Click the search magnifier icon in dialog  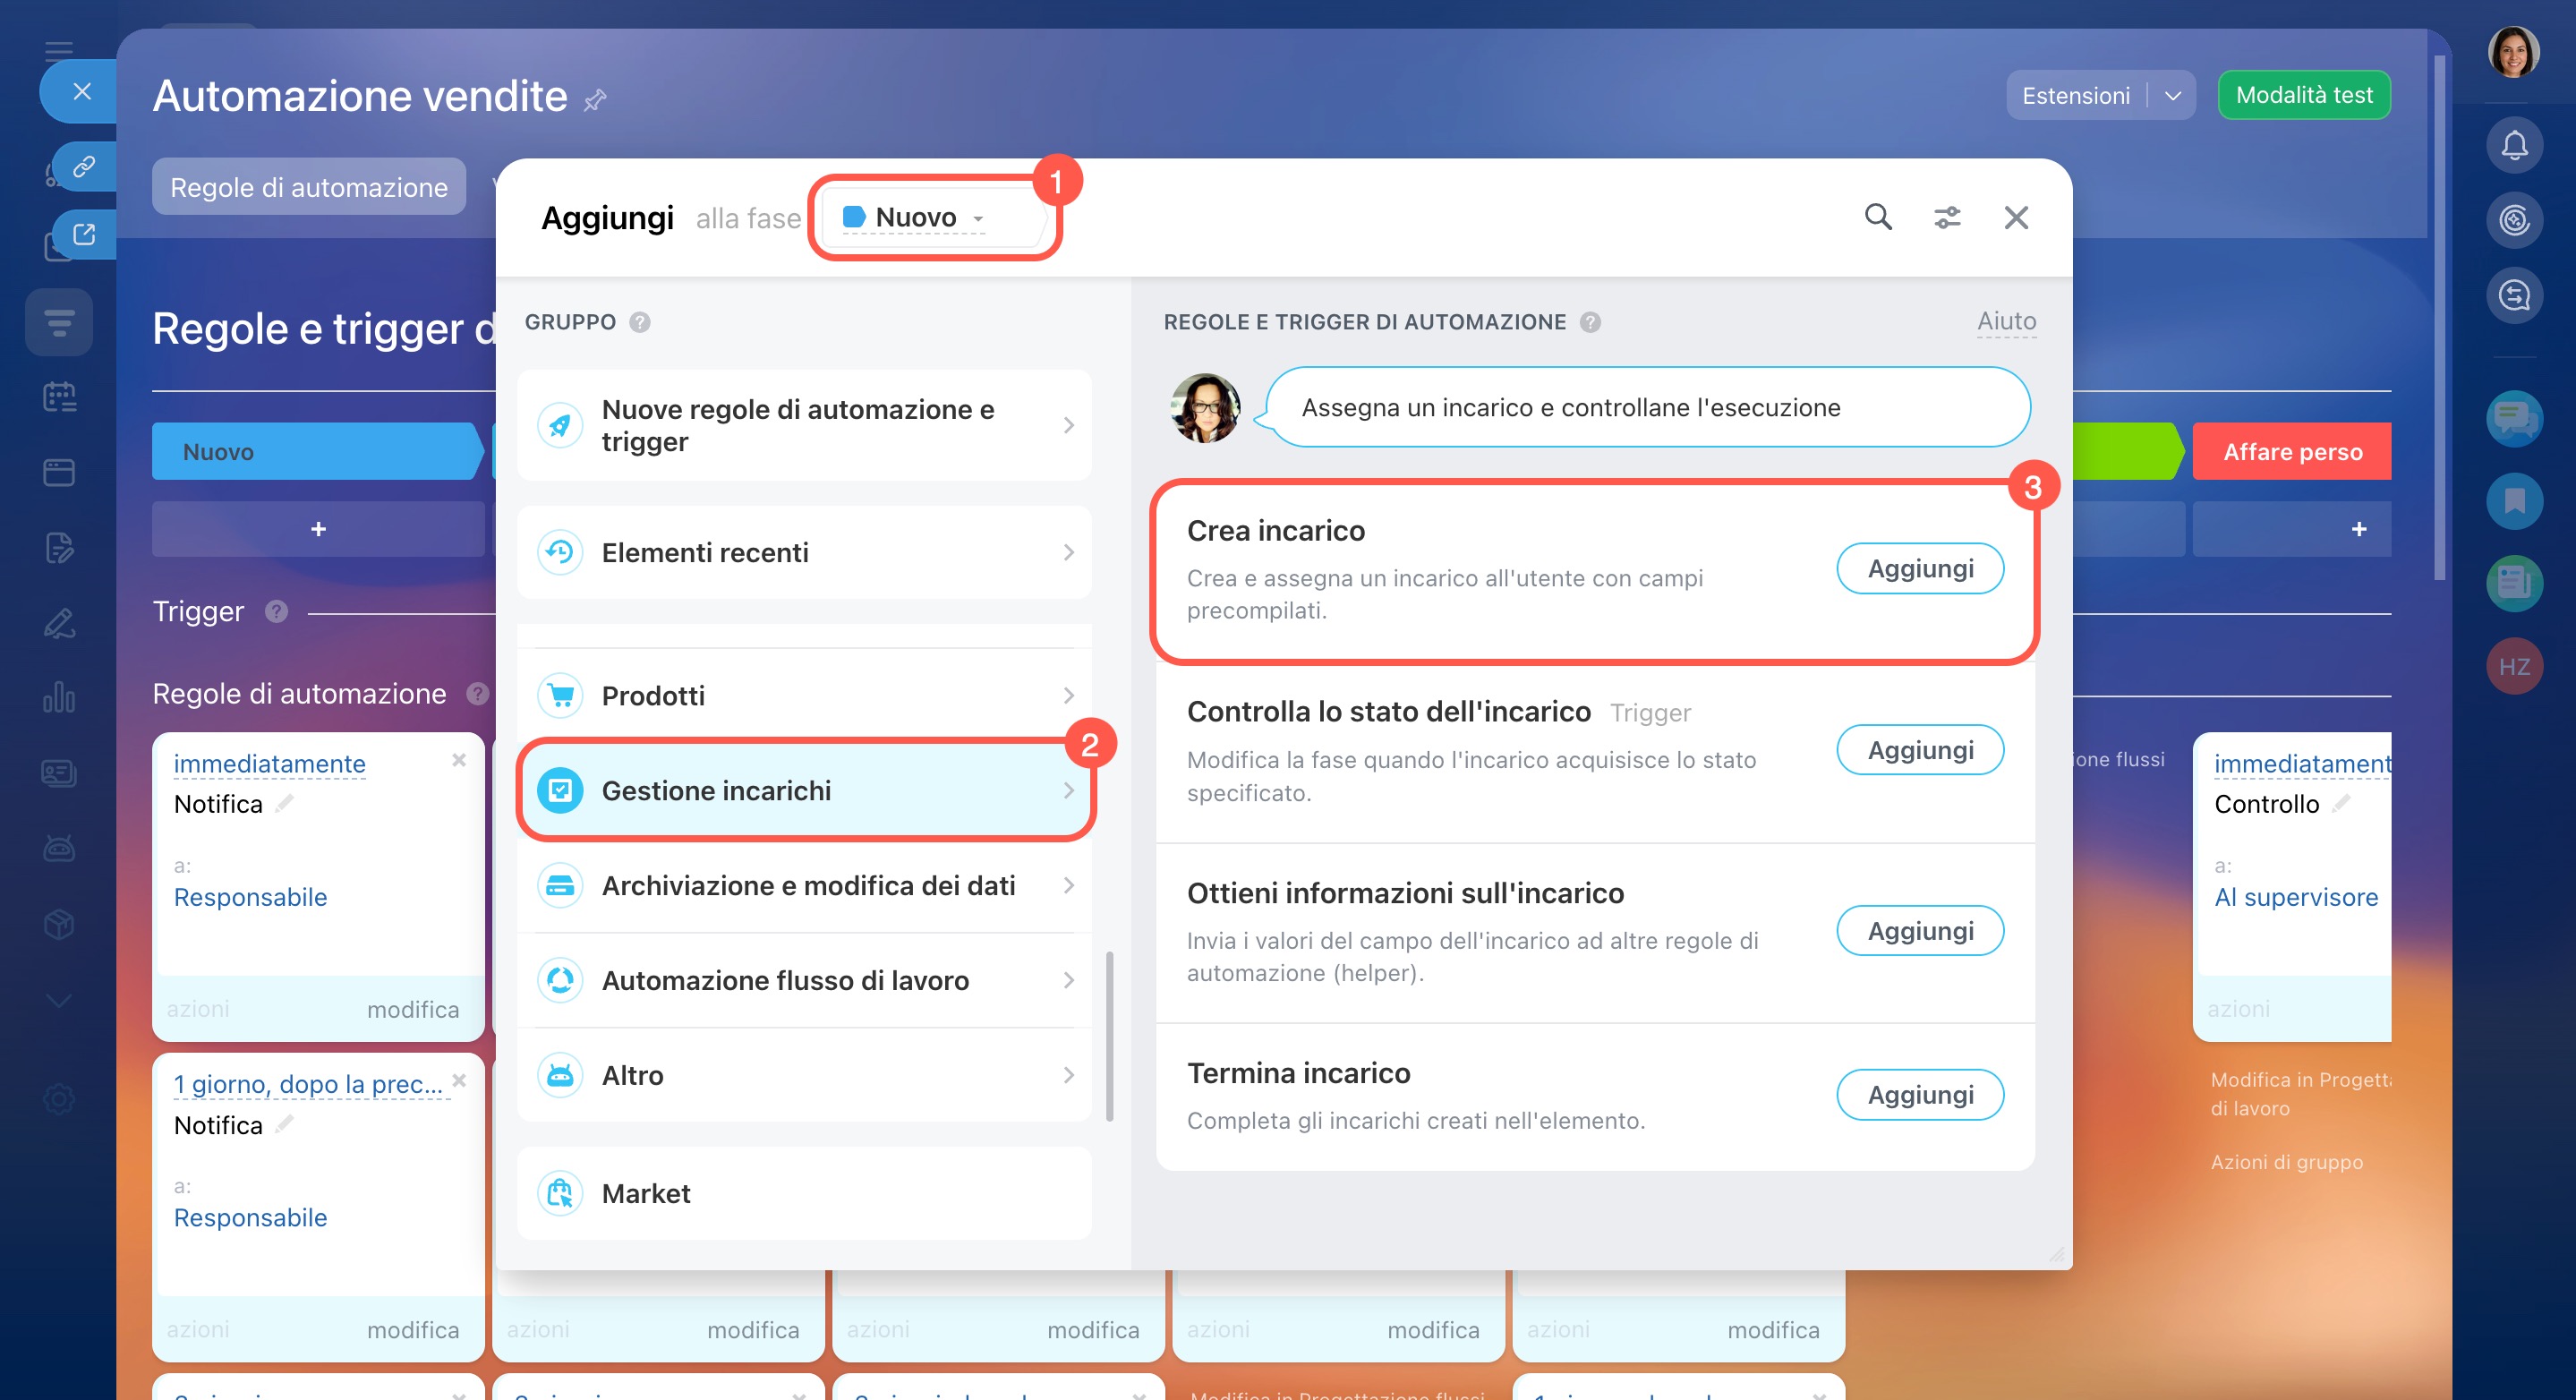(1877, 217)
